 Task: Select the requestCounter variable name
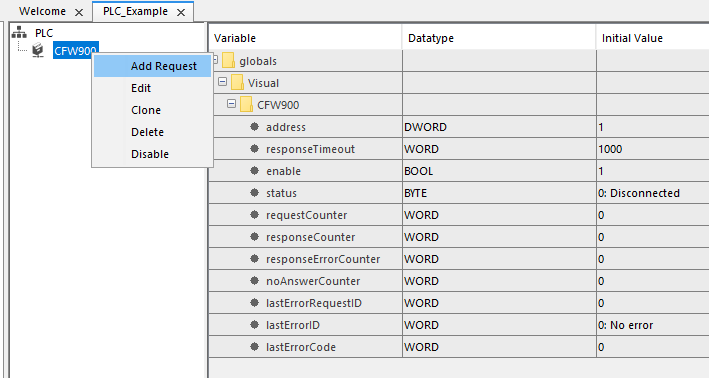pyautogui.click(x=307, y=215)
